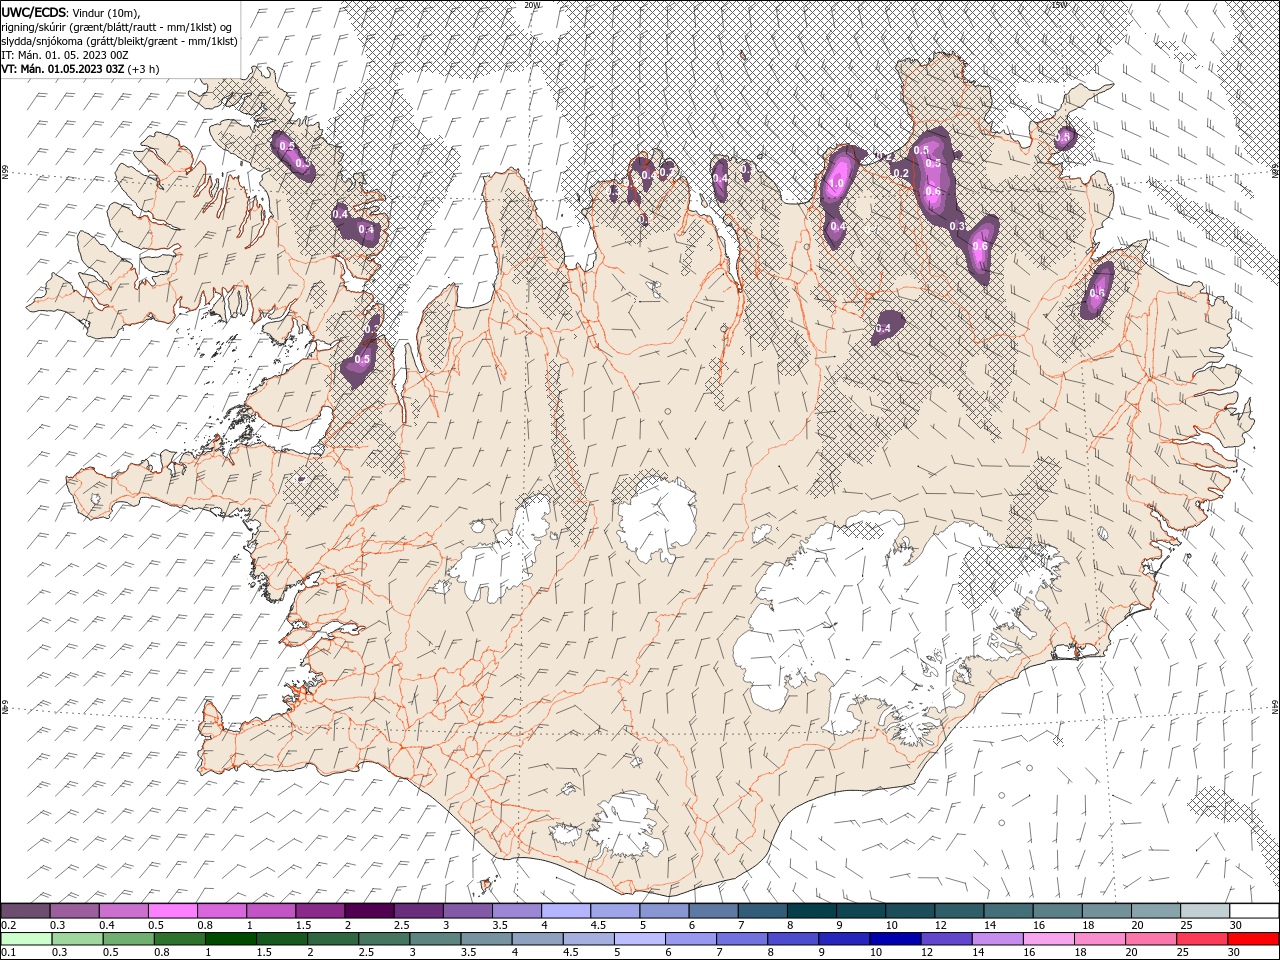Click the round white Hofsjökull glacier in central Iceland
1280x960 pixels.
tap(657, 518)
